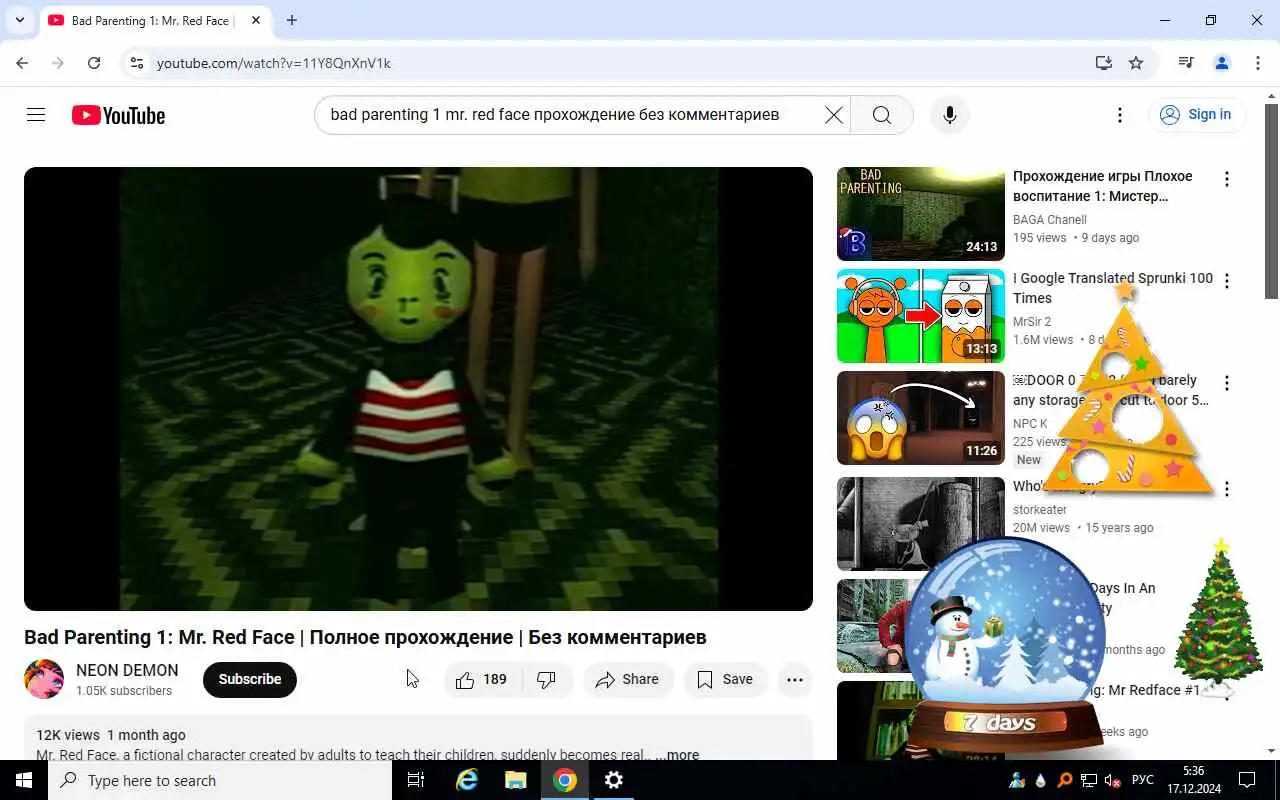The image size is (1280, 800).
Task: Open Internet Explorer on taskbar
Action: coord(467,780)
